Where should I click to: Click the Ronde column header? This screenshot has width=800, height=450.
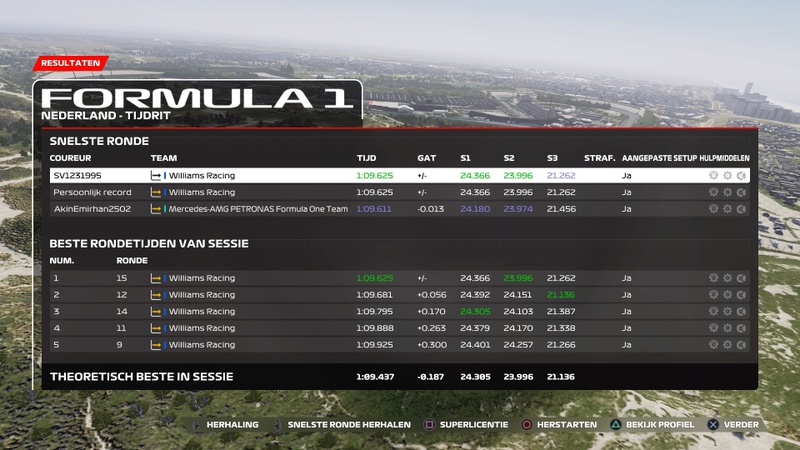132,261
